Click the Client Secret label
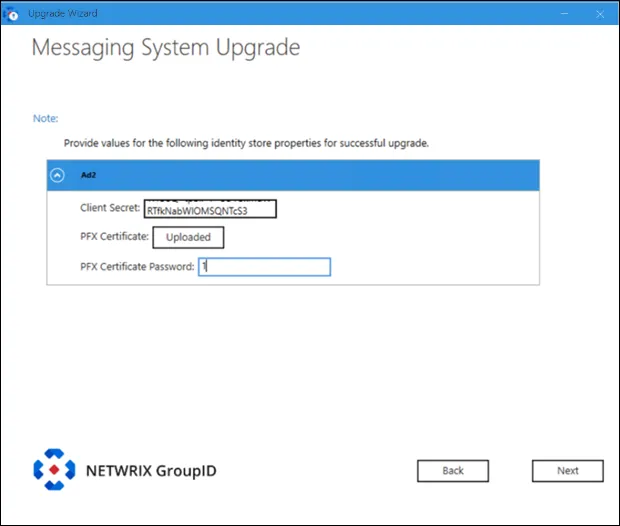 click(x=110, y=208)
